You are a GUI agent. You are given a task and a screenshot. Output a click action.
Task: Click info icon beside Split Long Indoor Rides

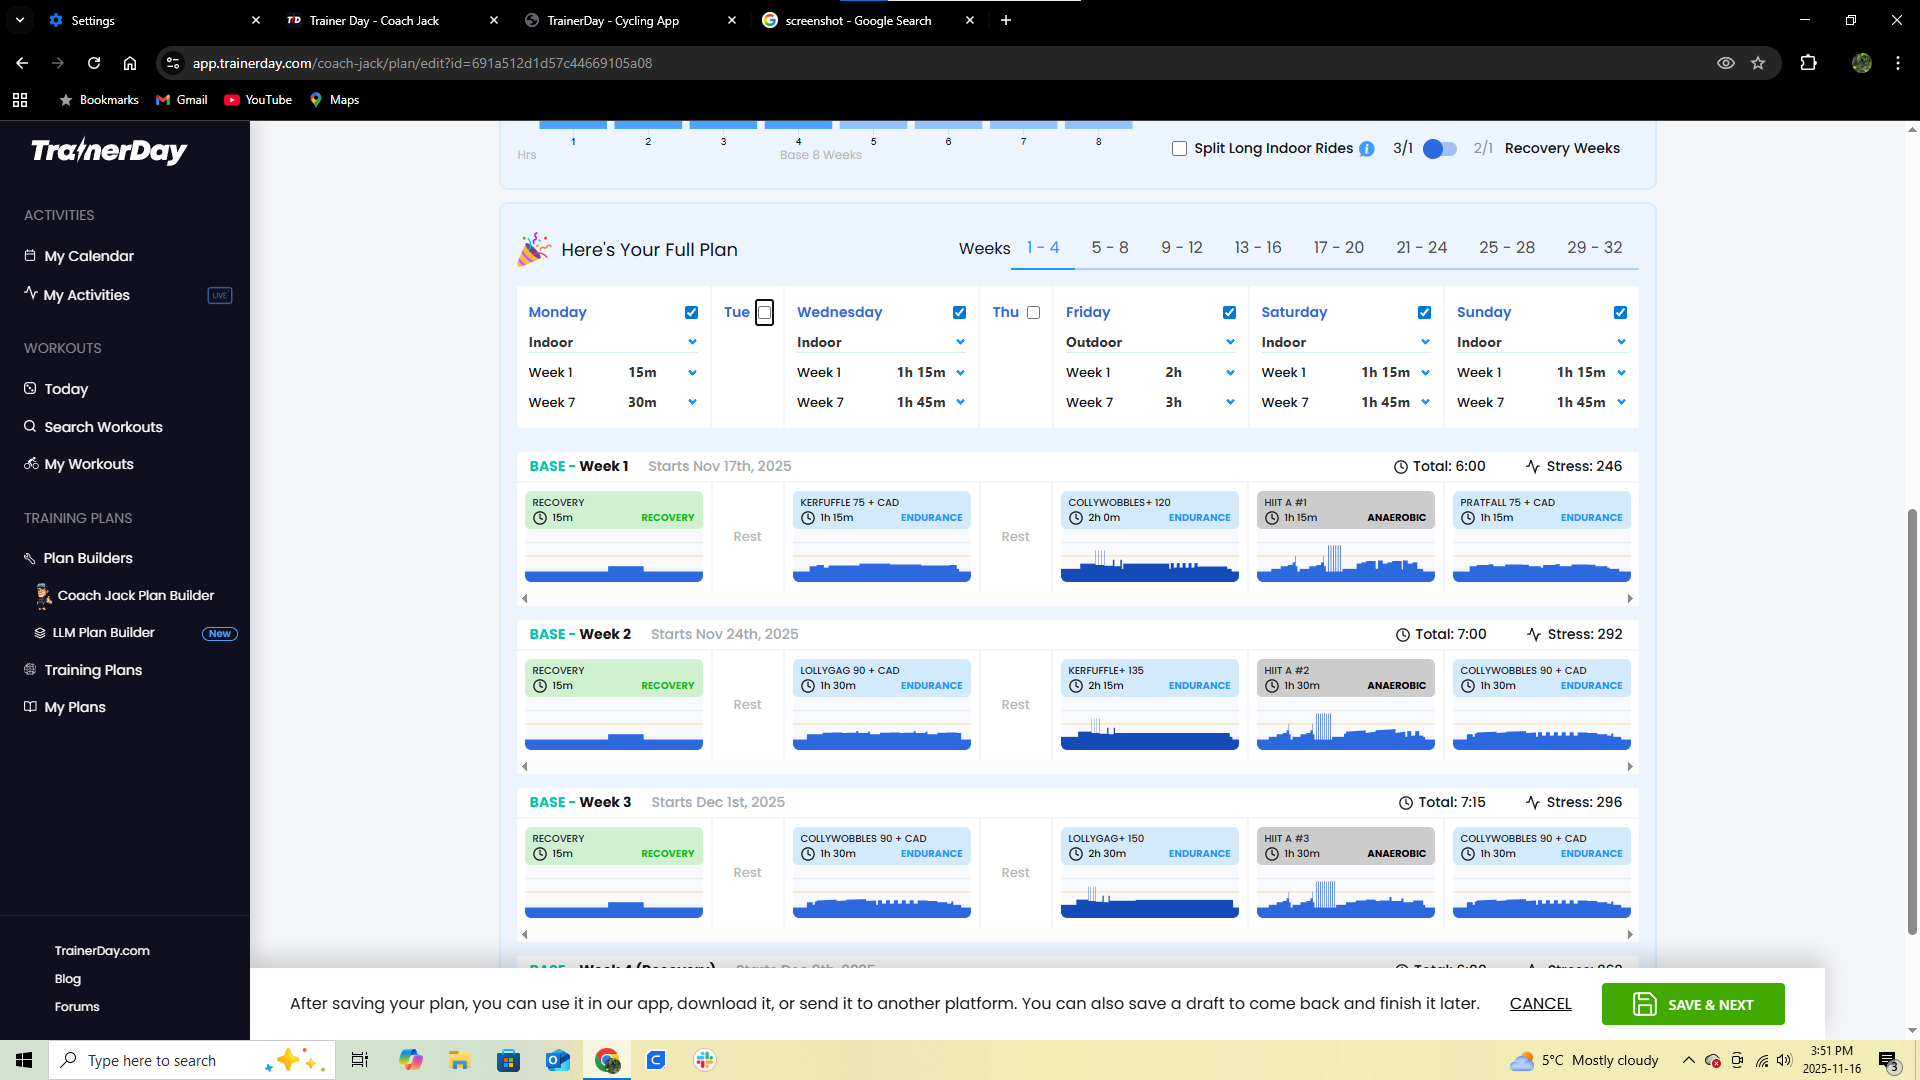(x=1366, y=149)
